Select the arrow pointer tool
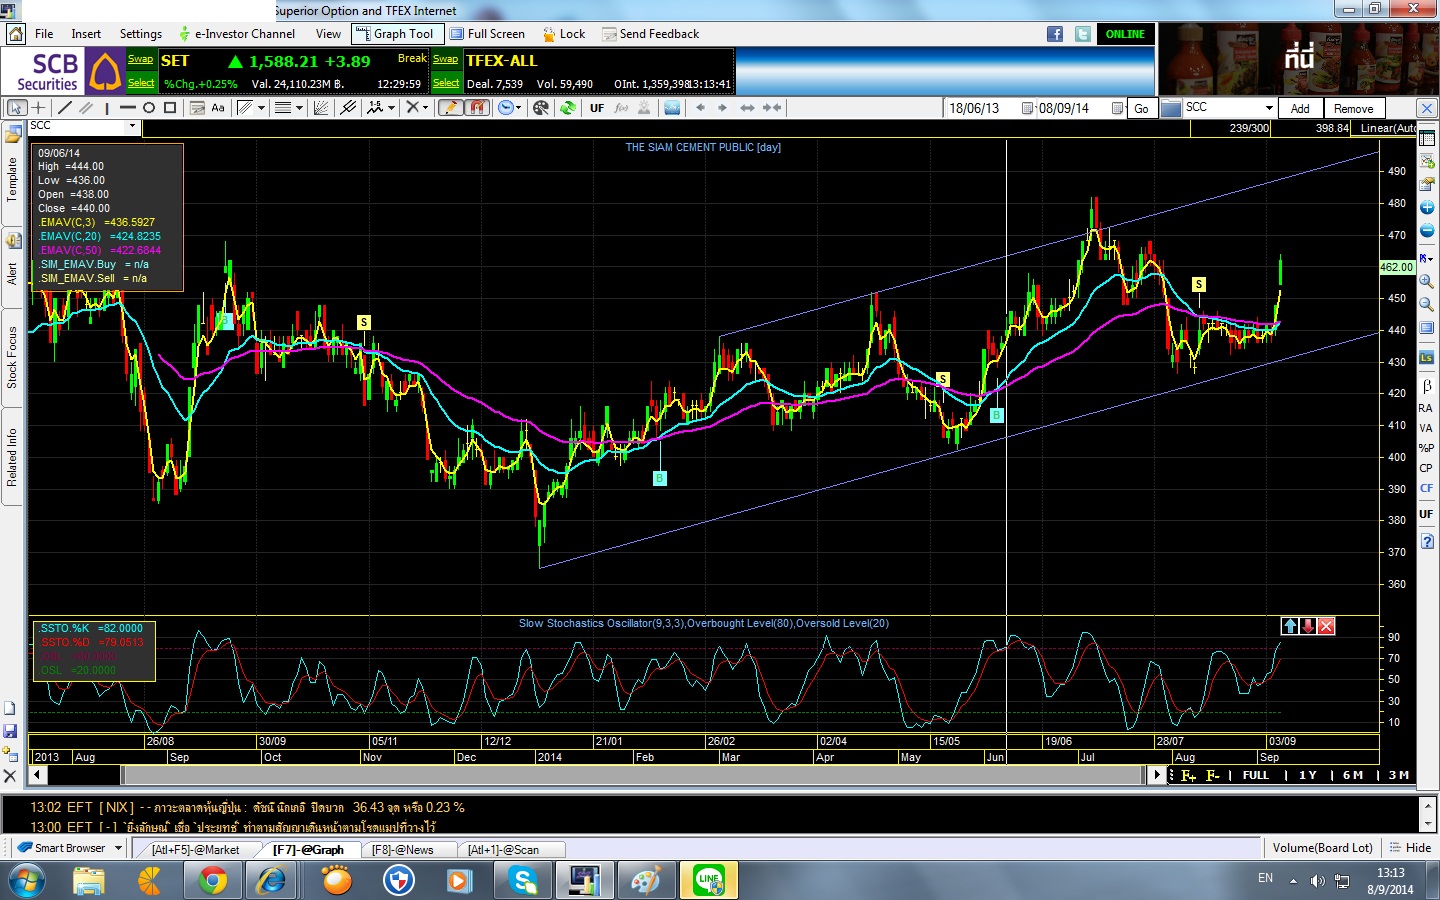This screenshot has height=900, width=1440. (x=17, y=108)
